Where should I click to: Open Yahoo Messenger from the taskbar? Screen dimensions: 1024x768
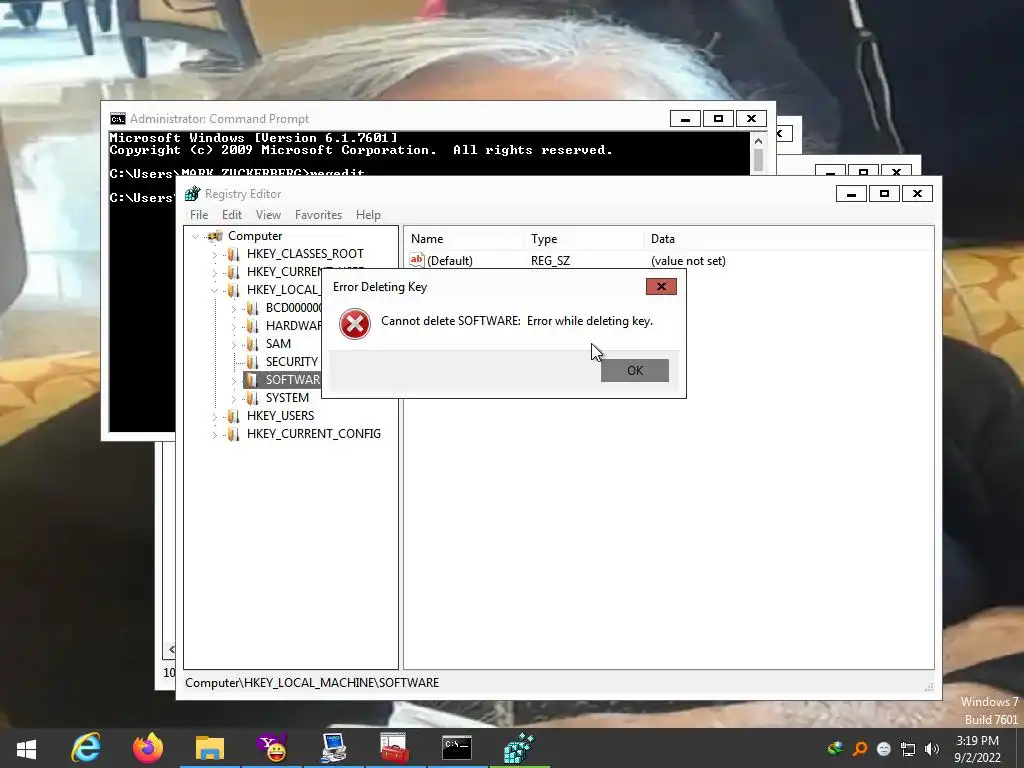(x=272, y=748)
